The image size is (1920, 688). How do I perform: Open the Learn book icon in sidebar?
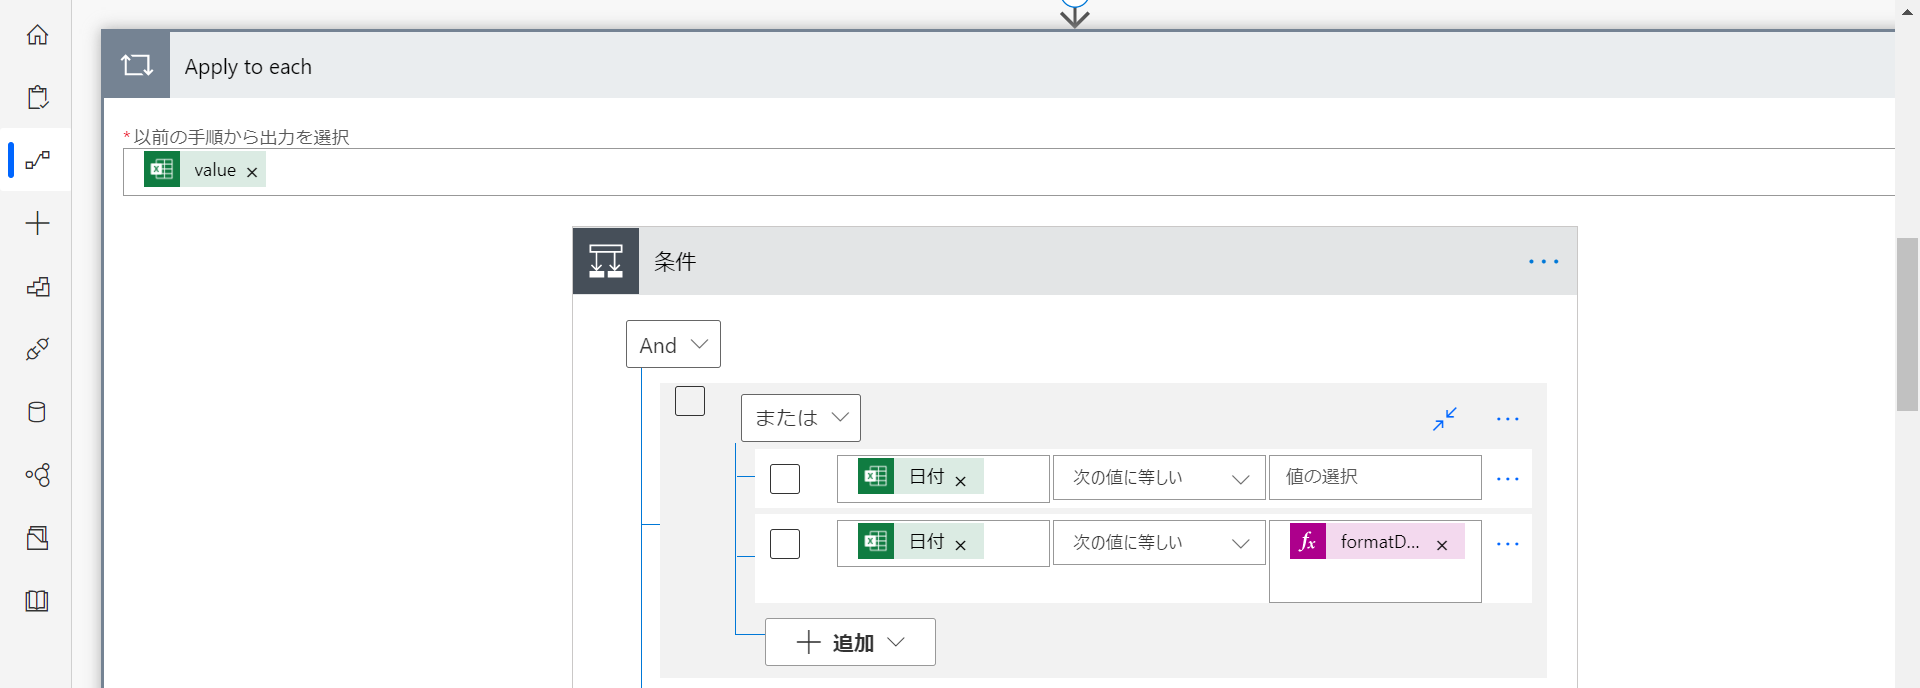click(37, 601)
